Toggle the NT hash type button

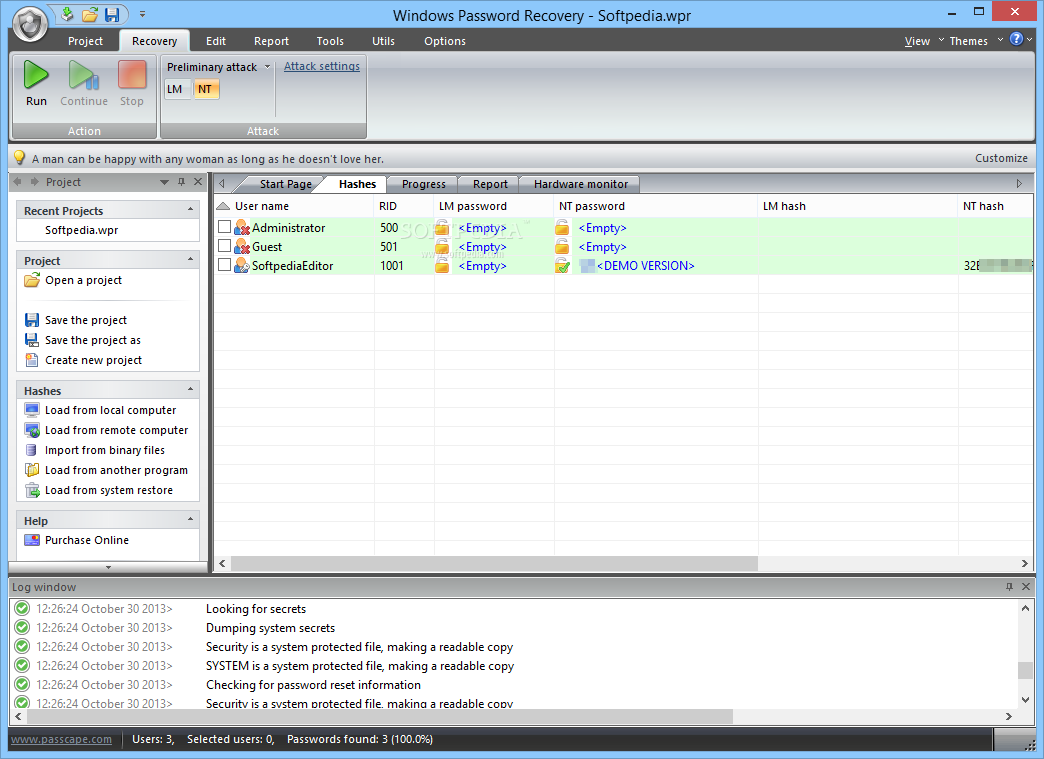(x=206, y=89)
